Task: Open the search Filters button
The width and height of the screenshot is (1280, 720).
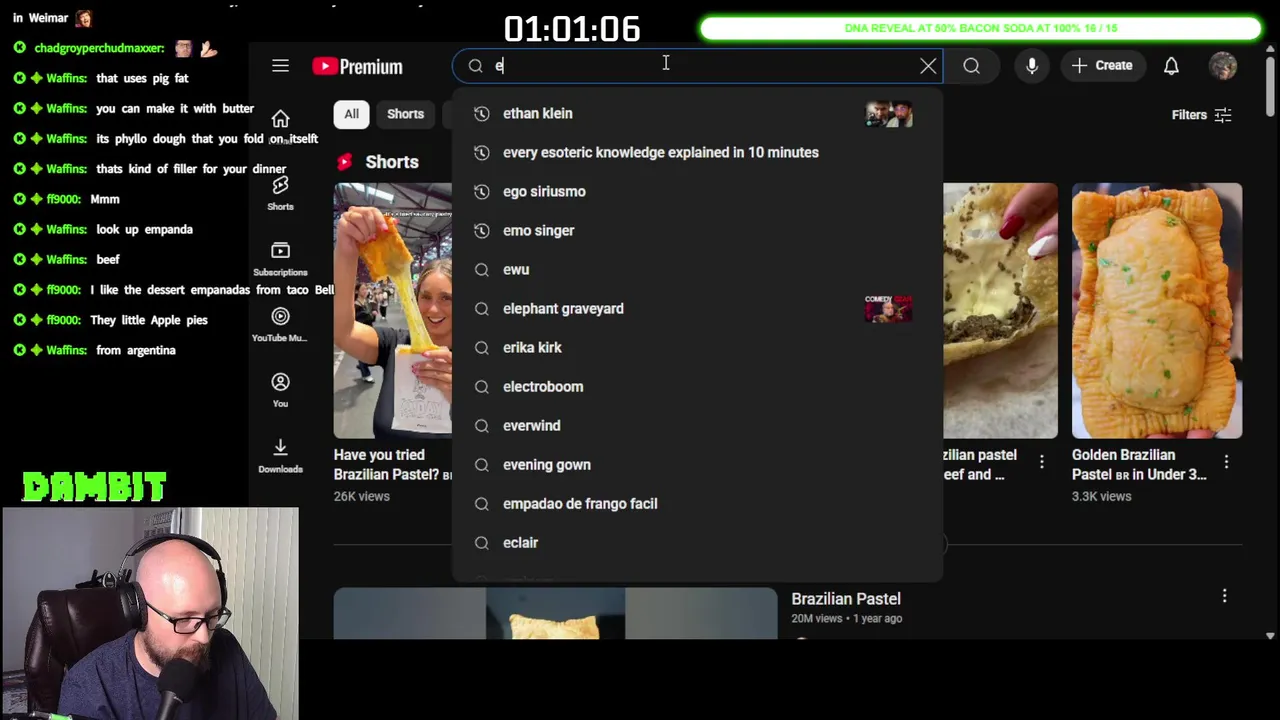Action: click(1201, 115)
